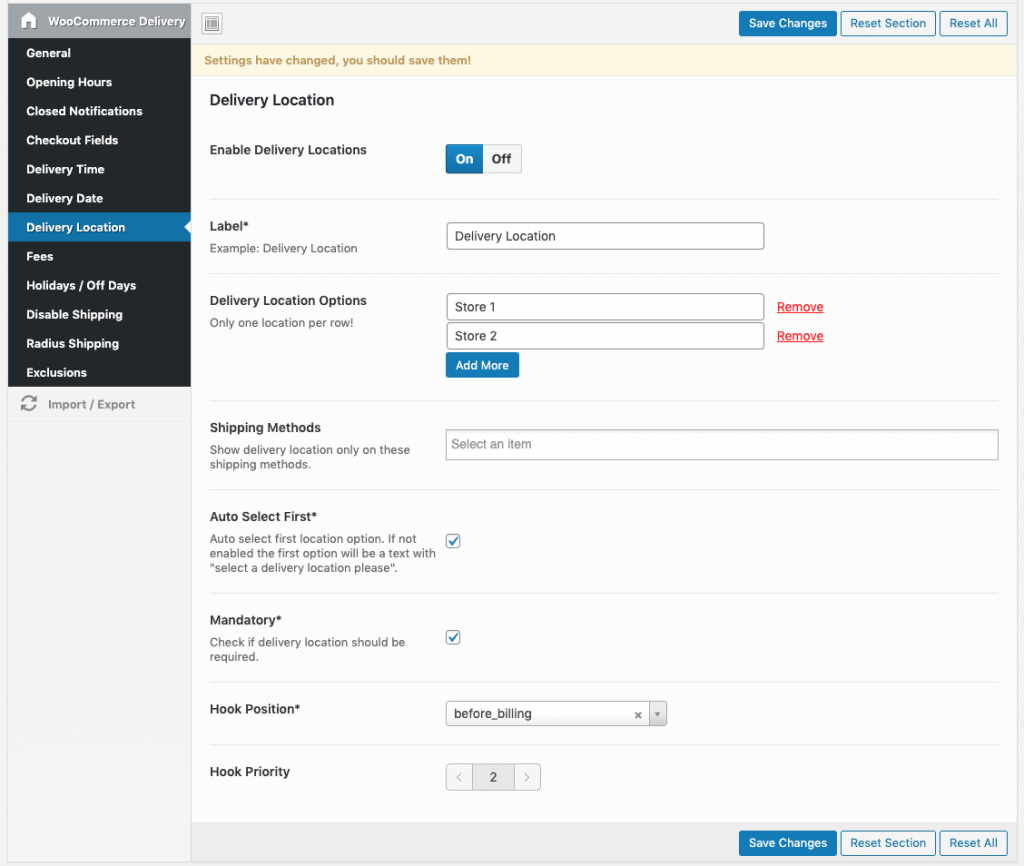Decrease Hook Priority with left arrow
Screen dimensions: 1024x866
point(459,777)
